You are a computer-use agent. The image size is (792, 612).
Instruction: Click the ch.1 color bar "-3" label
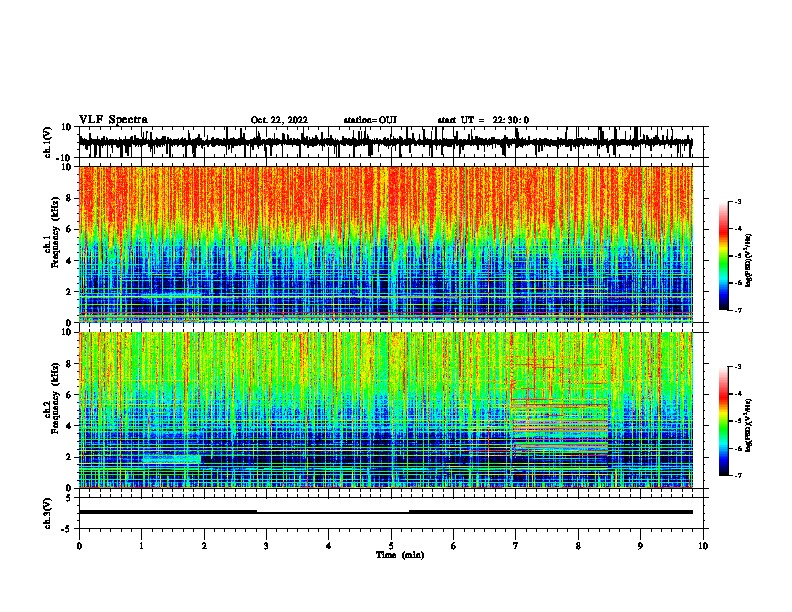[x=737, y=201]
